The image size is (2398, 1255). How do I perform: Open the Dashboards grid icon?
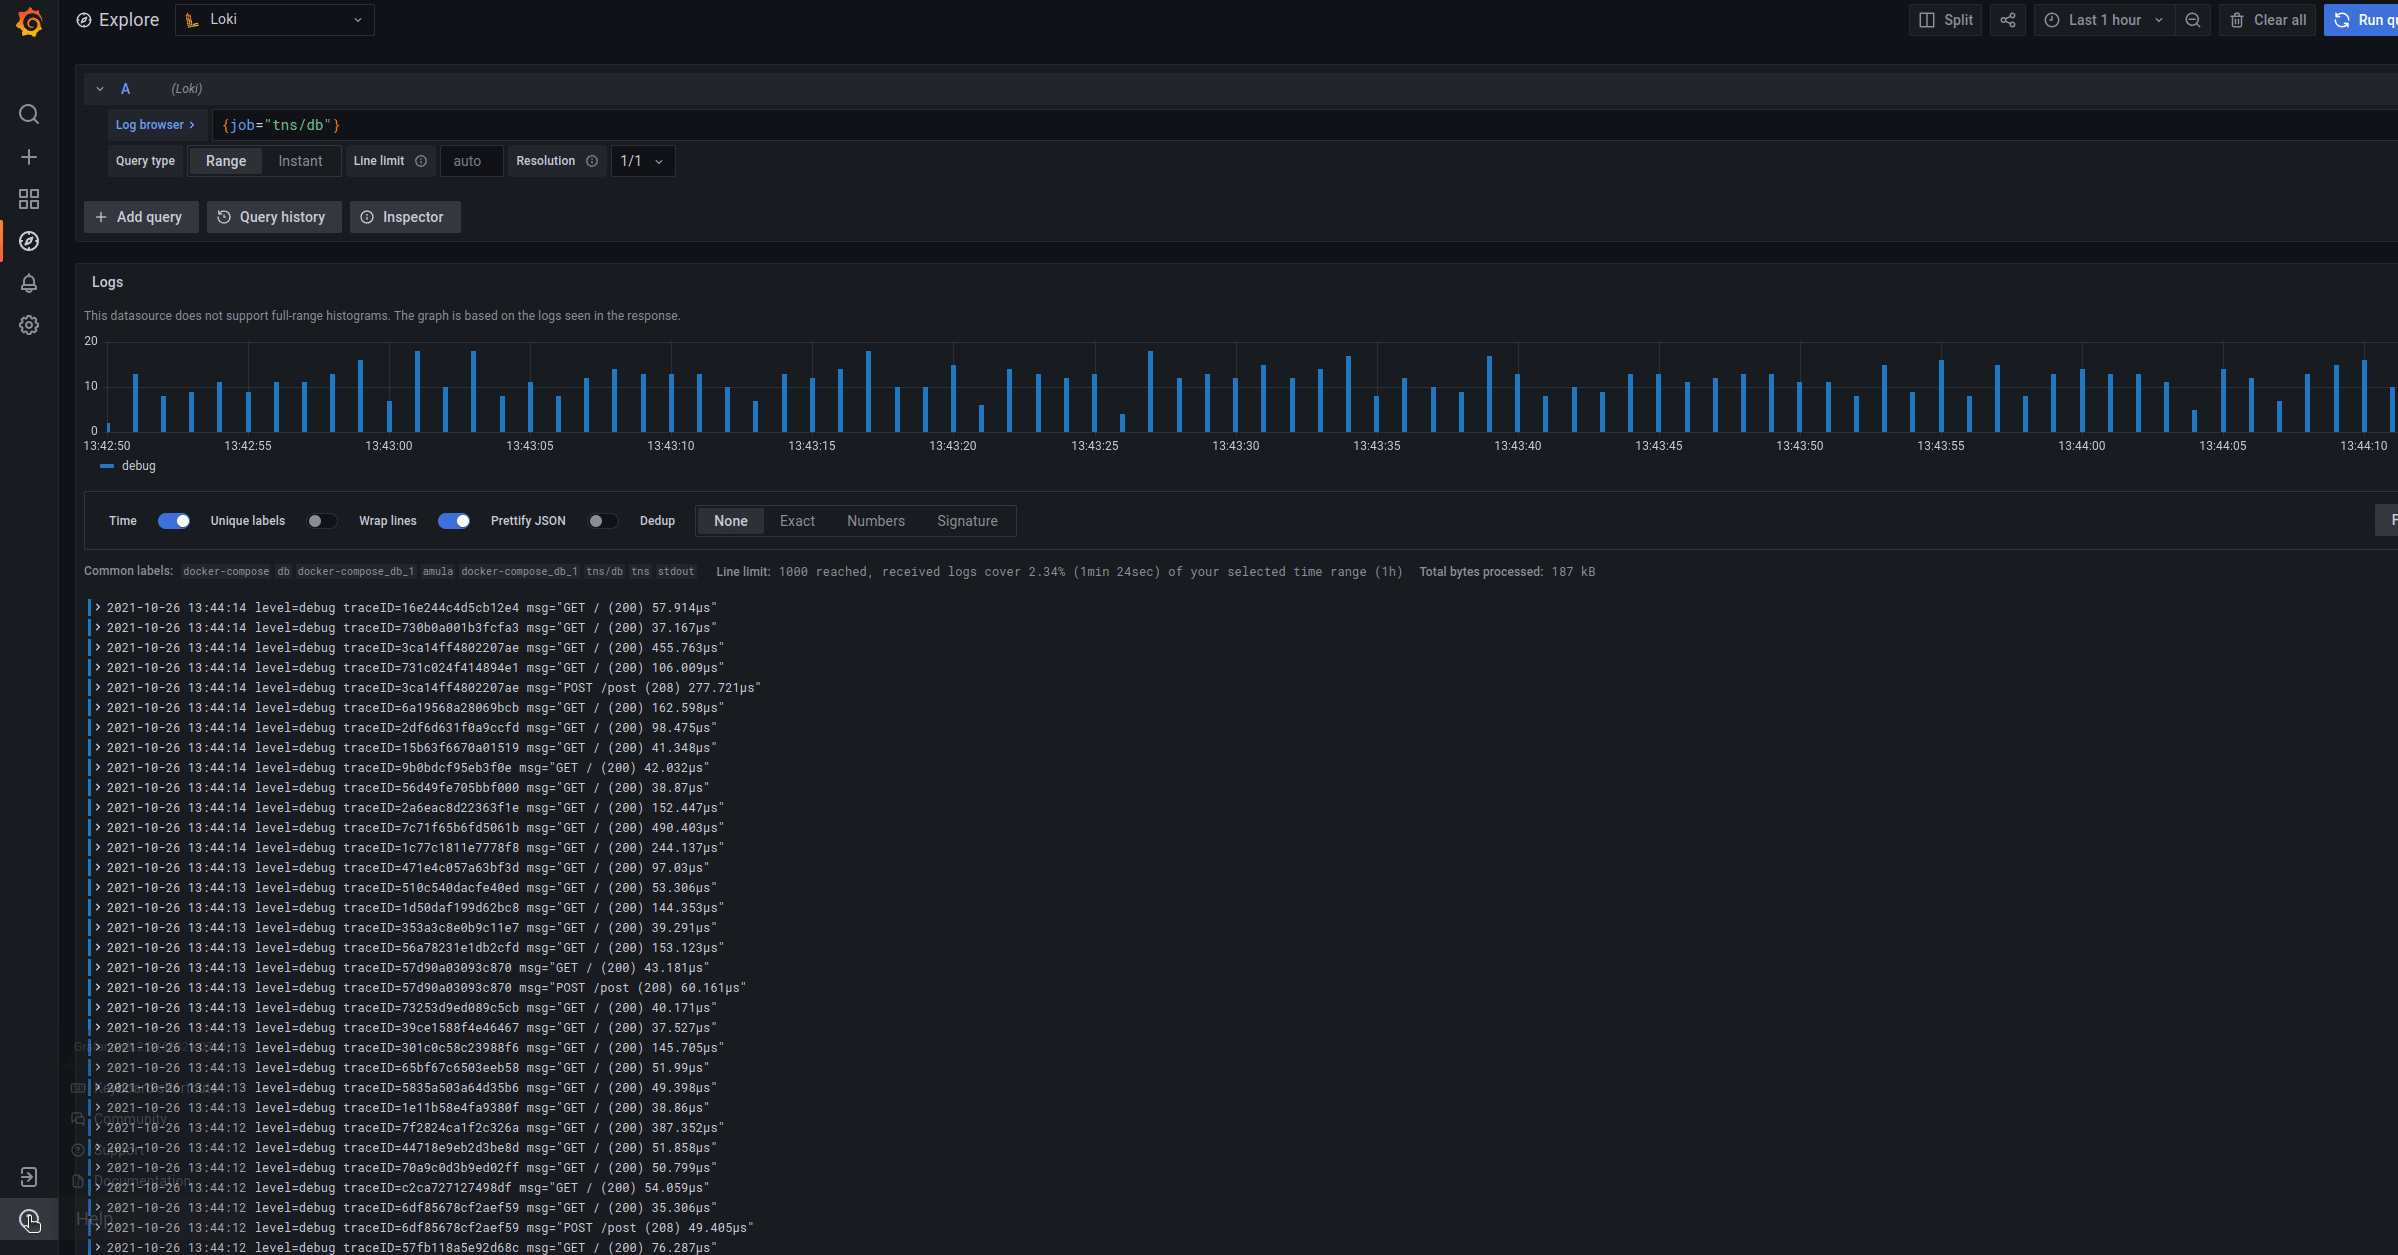click(29, 199)
